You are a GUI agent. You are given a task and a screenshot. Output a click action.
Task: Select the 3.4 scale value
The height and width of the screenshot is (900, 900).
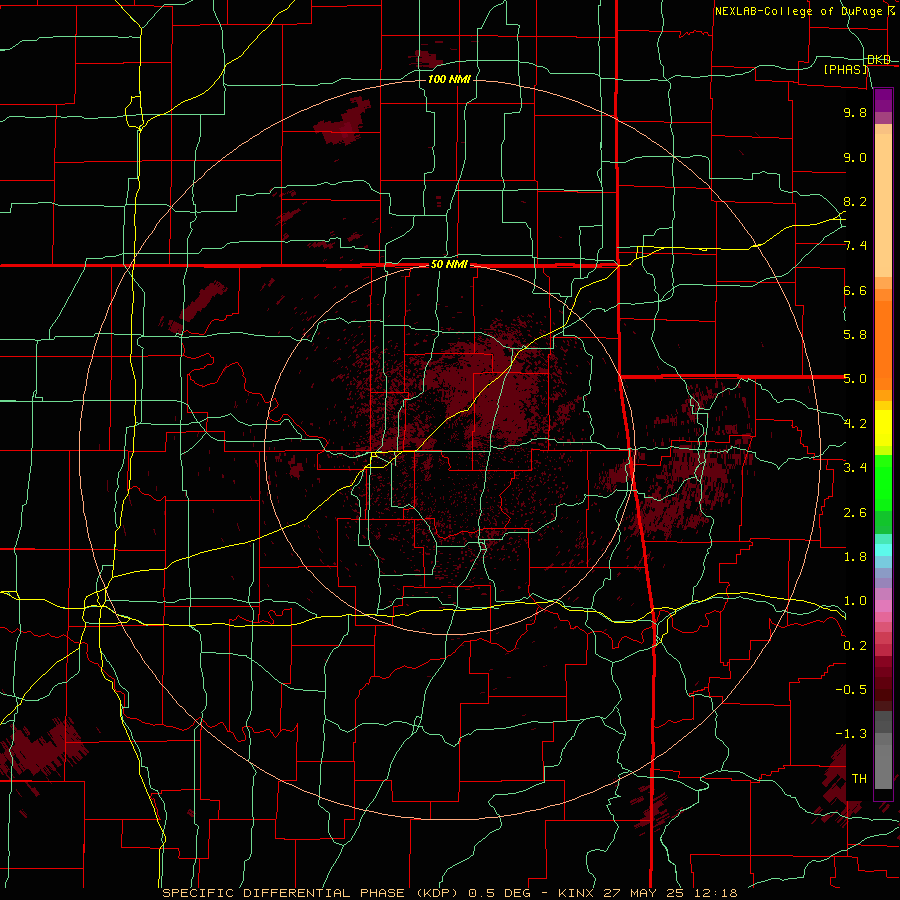pyautogui.click(x=855, y=468)
